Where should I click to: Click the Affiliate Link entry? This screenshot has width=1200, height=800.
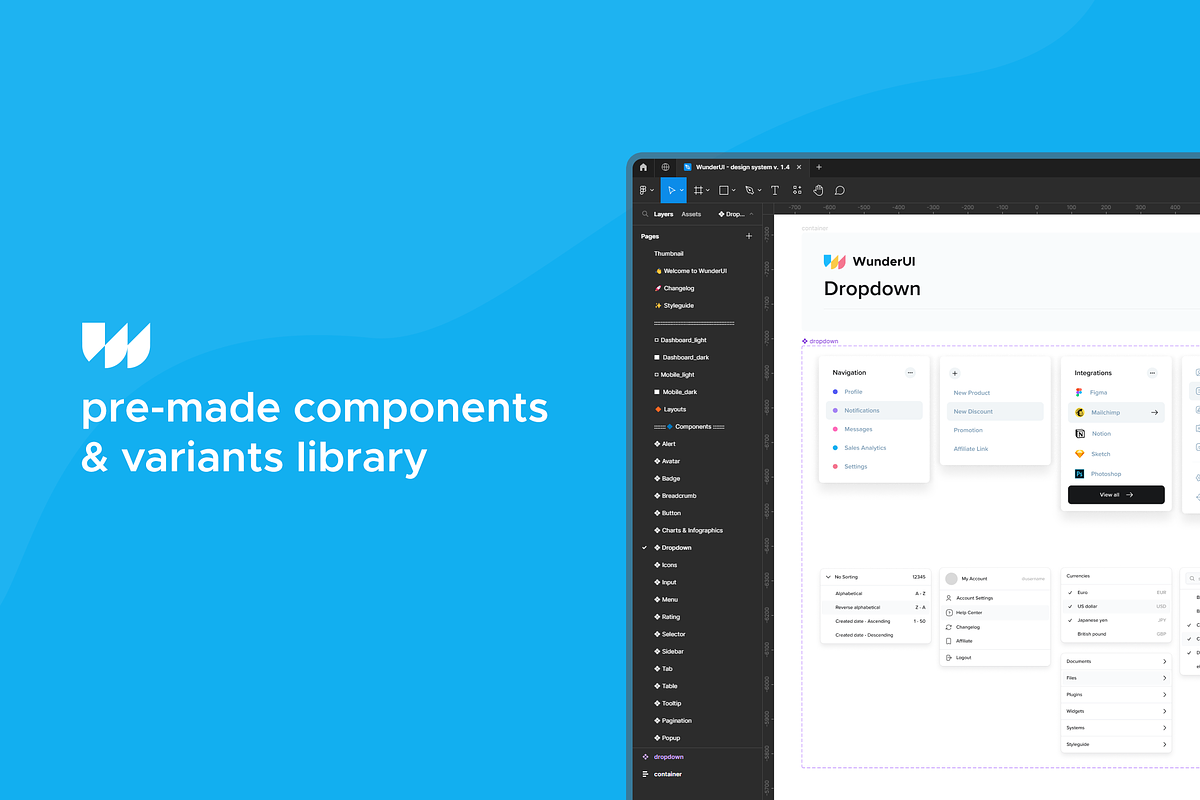point(971,448)
